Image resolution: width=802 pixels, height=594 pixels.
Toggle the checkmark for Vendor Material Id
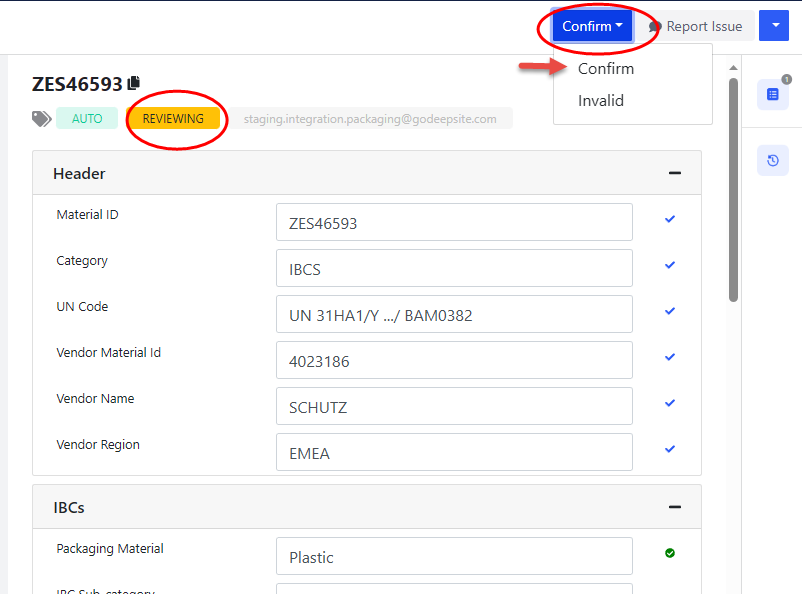670,357
